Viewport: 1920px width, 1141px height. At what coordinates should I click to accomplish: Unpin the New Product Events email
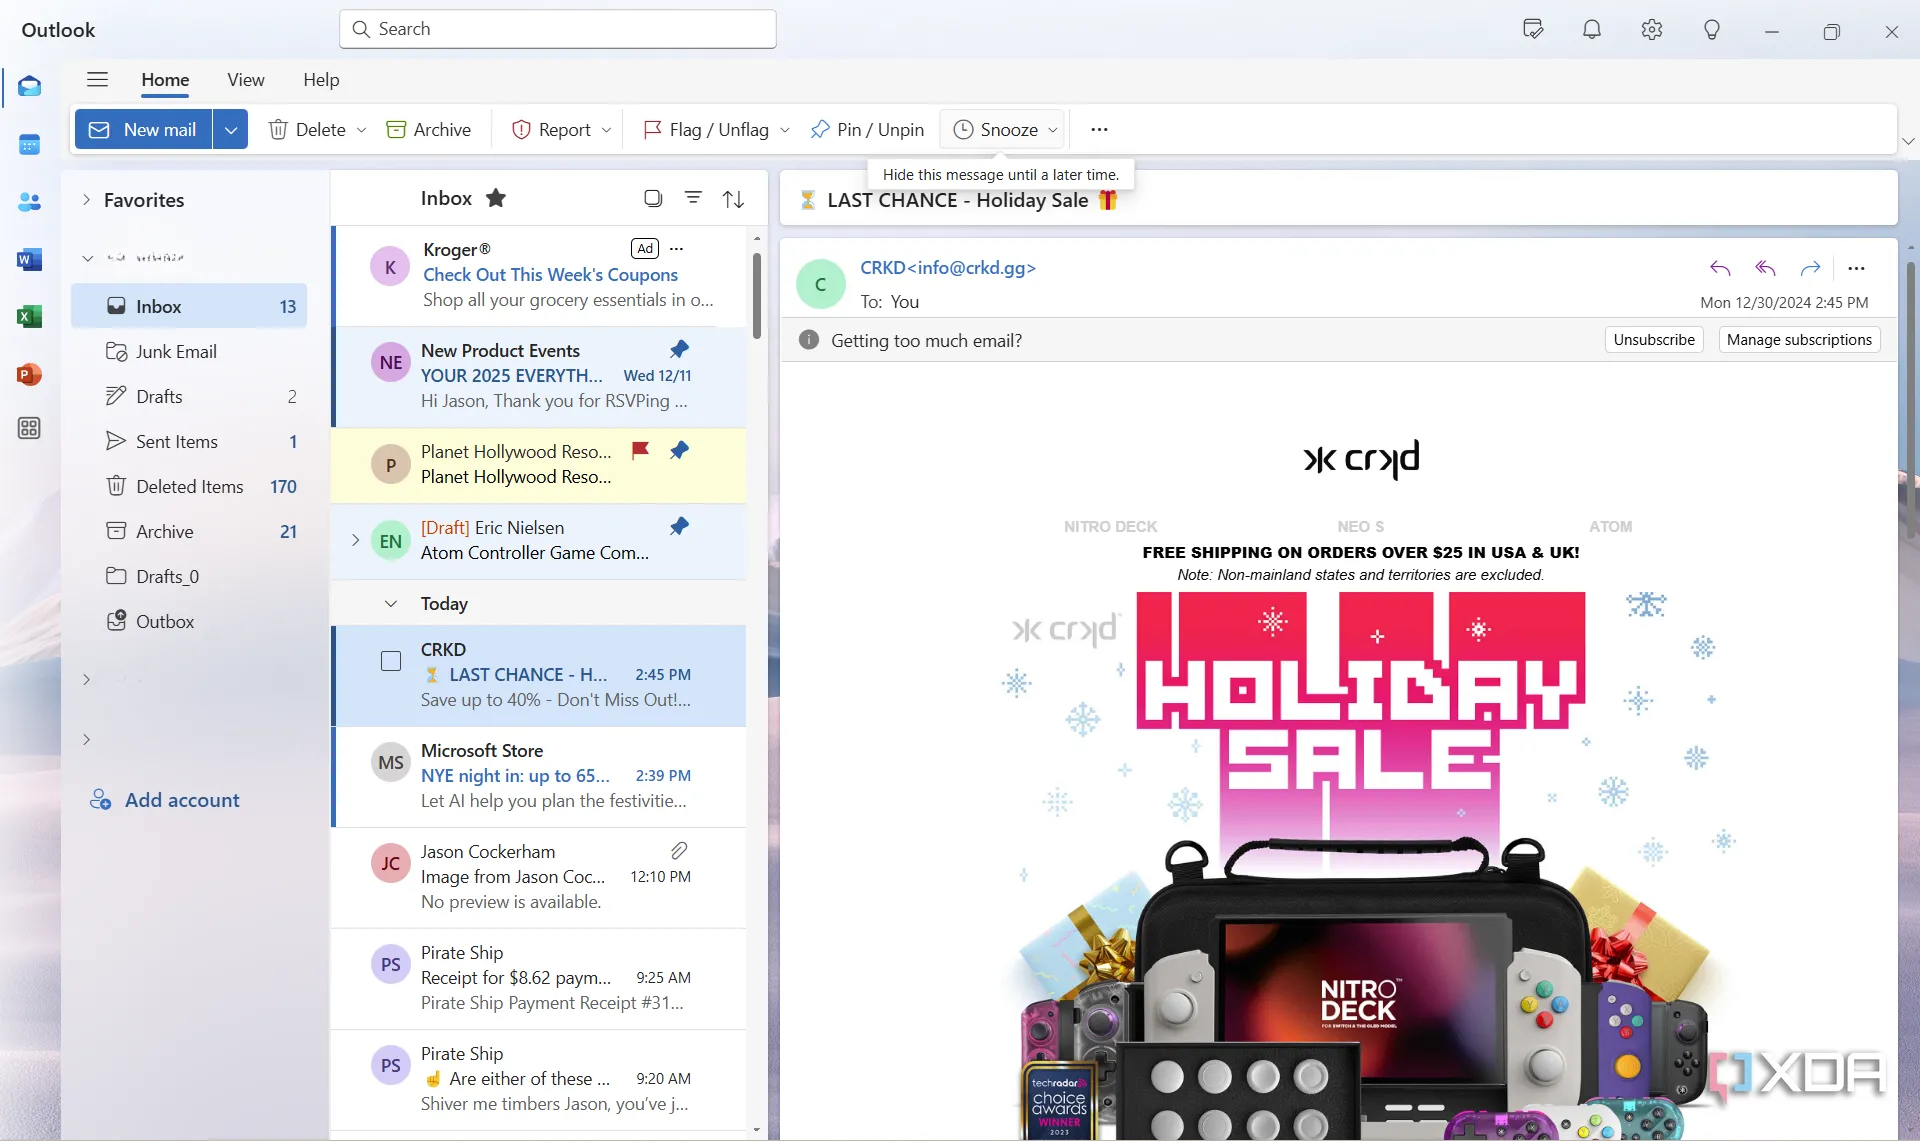679,349
